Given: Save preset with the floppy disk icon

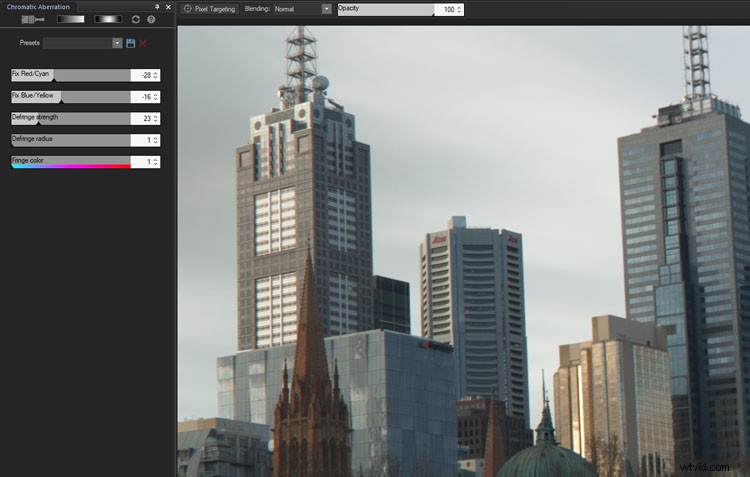Looking at the screenshot, I should point(130,43).
